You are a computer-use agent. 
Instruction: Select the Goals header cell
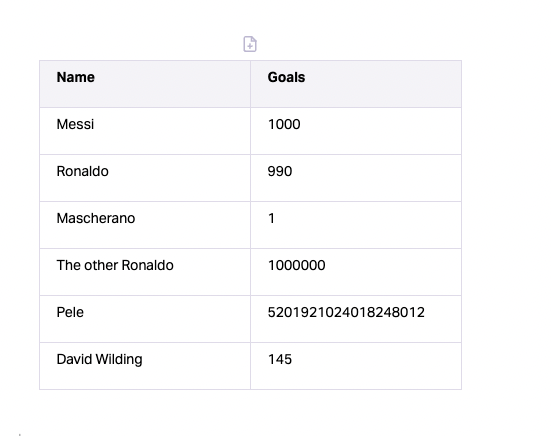pos(356,84)
